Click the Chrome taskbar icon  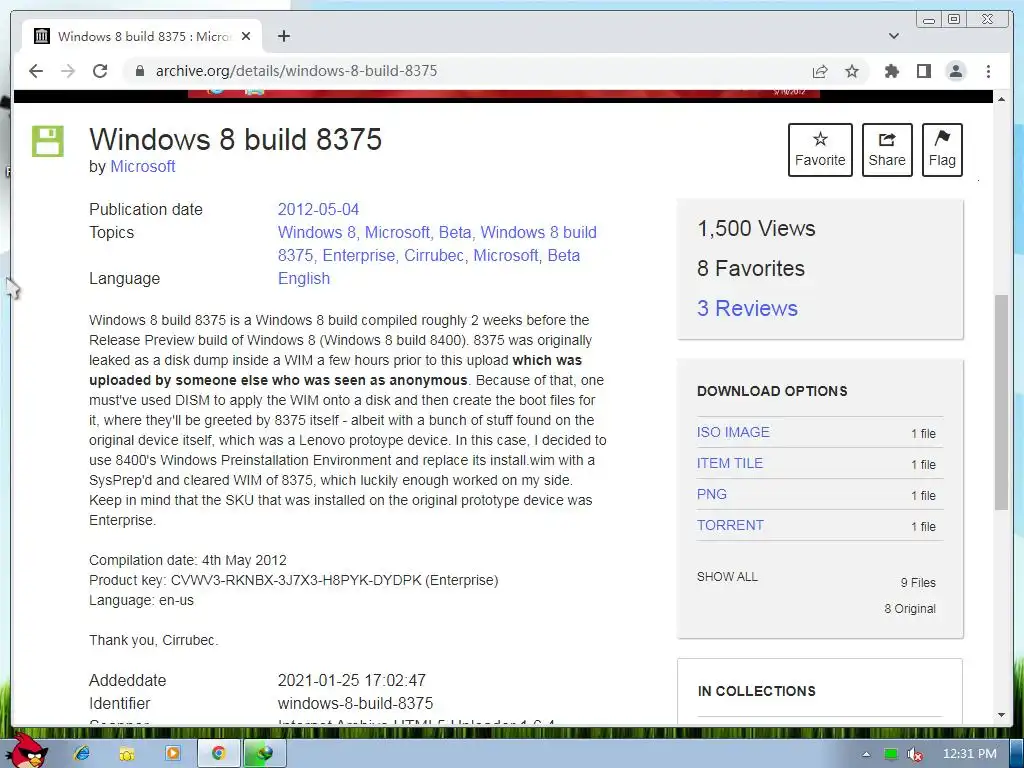pyautogui.click(x=218, y=754)
